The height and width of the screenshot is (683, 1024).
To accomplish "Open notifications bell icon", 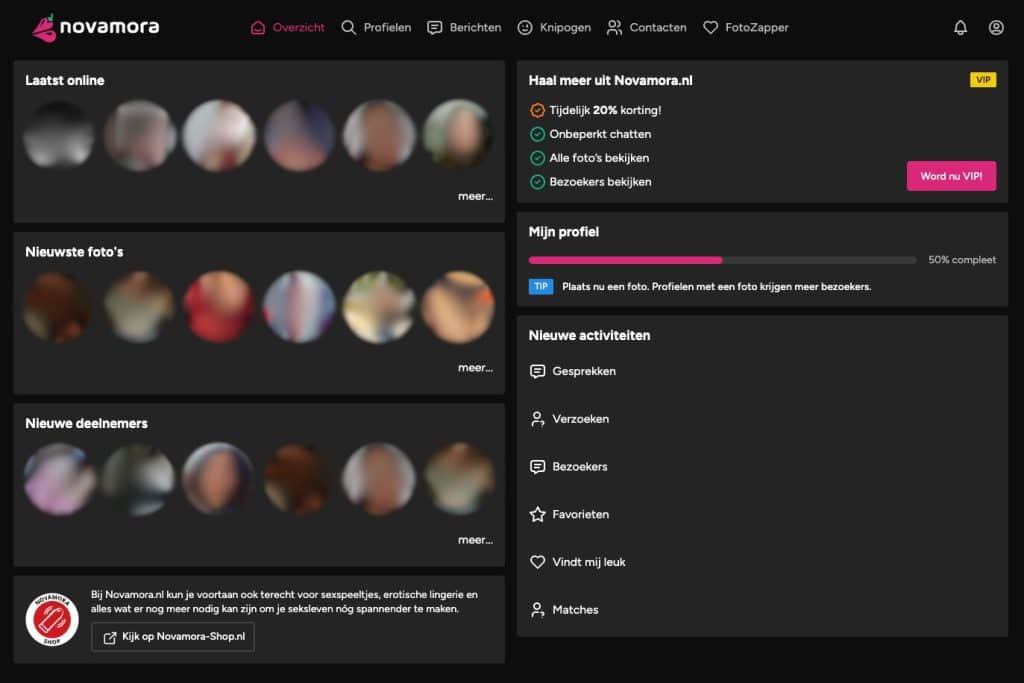I will 960,27.
